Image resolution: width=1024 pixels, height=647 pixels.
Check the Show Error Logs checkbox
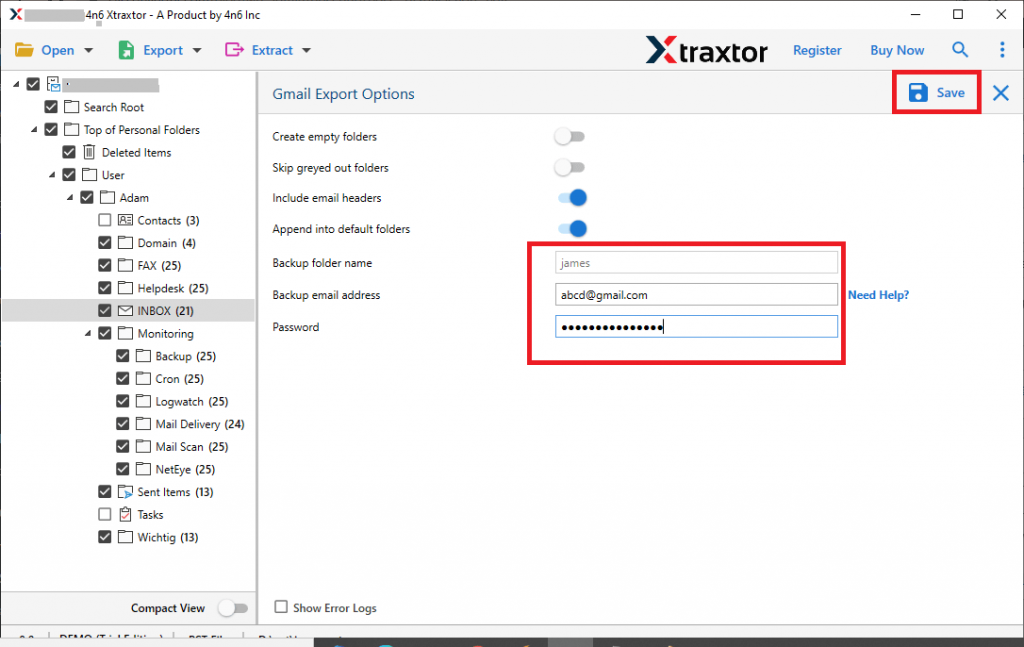pyautogui.click(x=281, y=607)
